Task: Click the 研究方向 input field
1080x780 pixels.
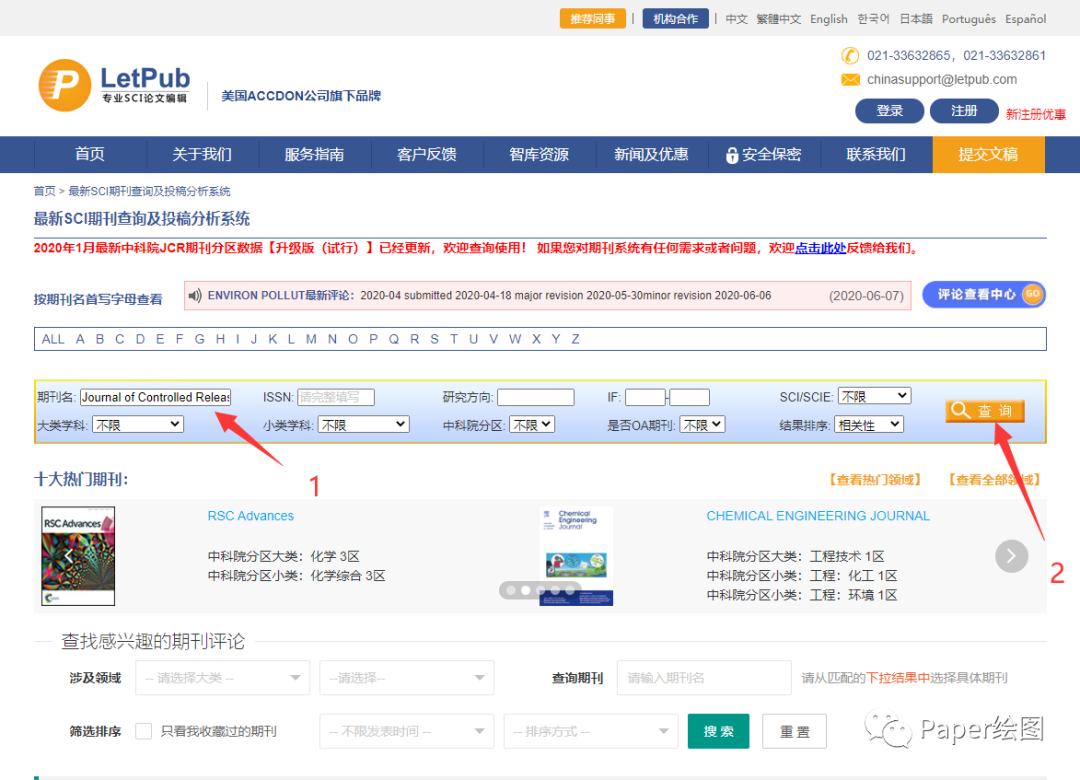Action: 536,398
